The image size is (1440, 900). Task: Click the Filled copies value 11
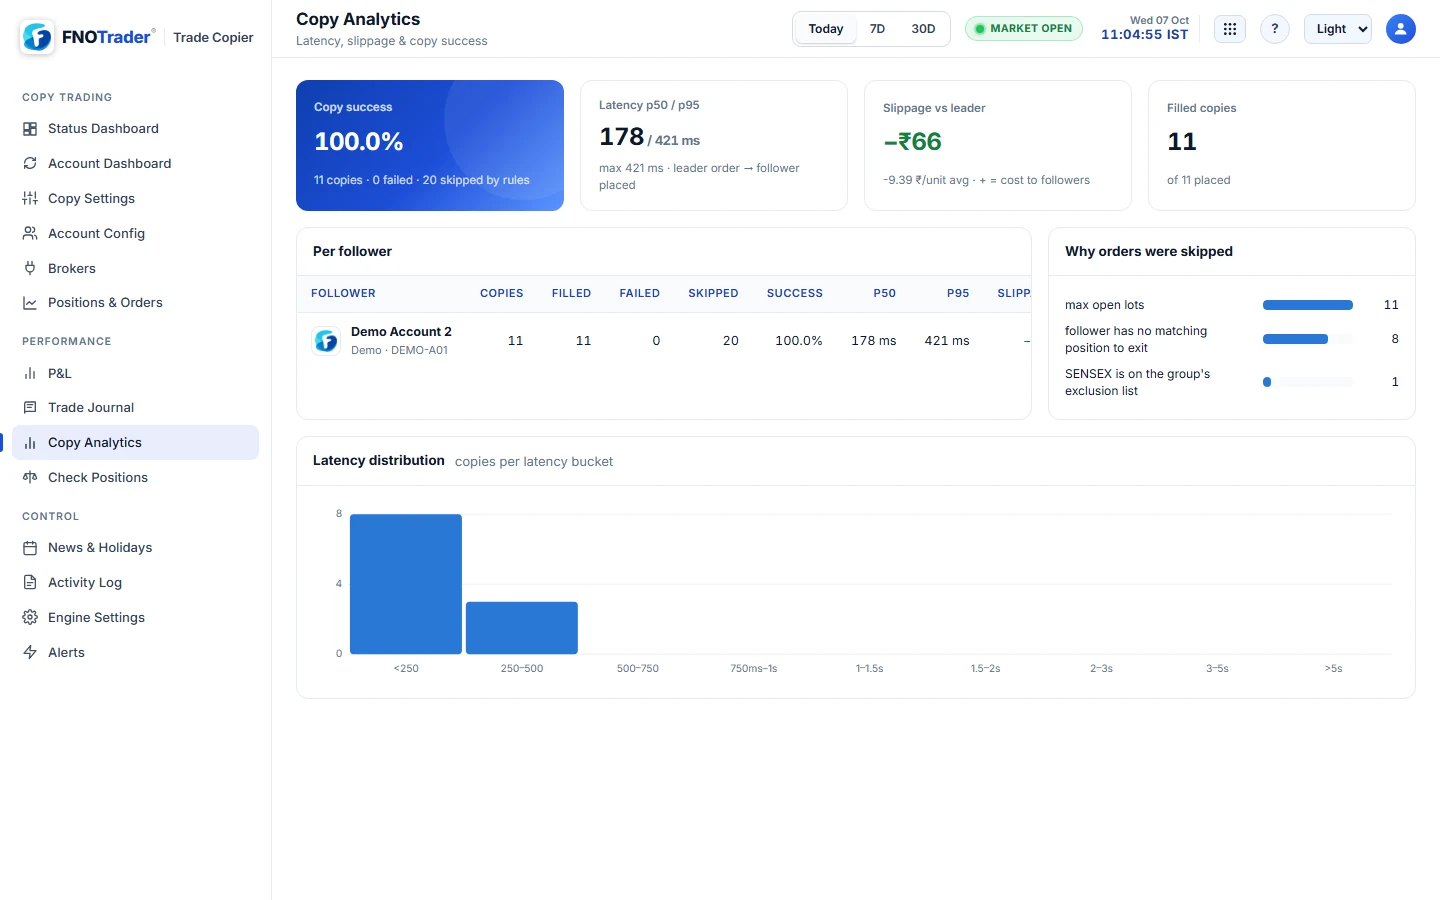[1182, 142]
